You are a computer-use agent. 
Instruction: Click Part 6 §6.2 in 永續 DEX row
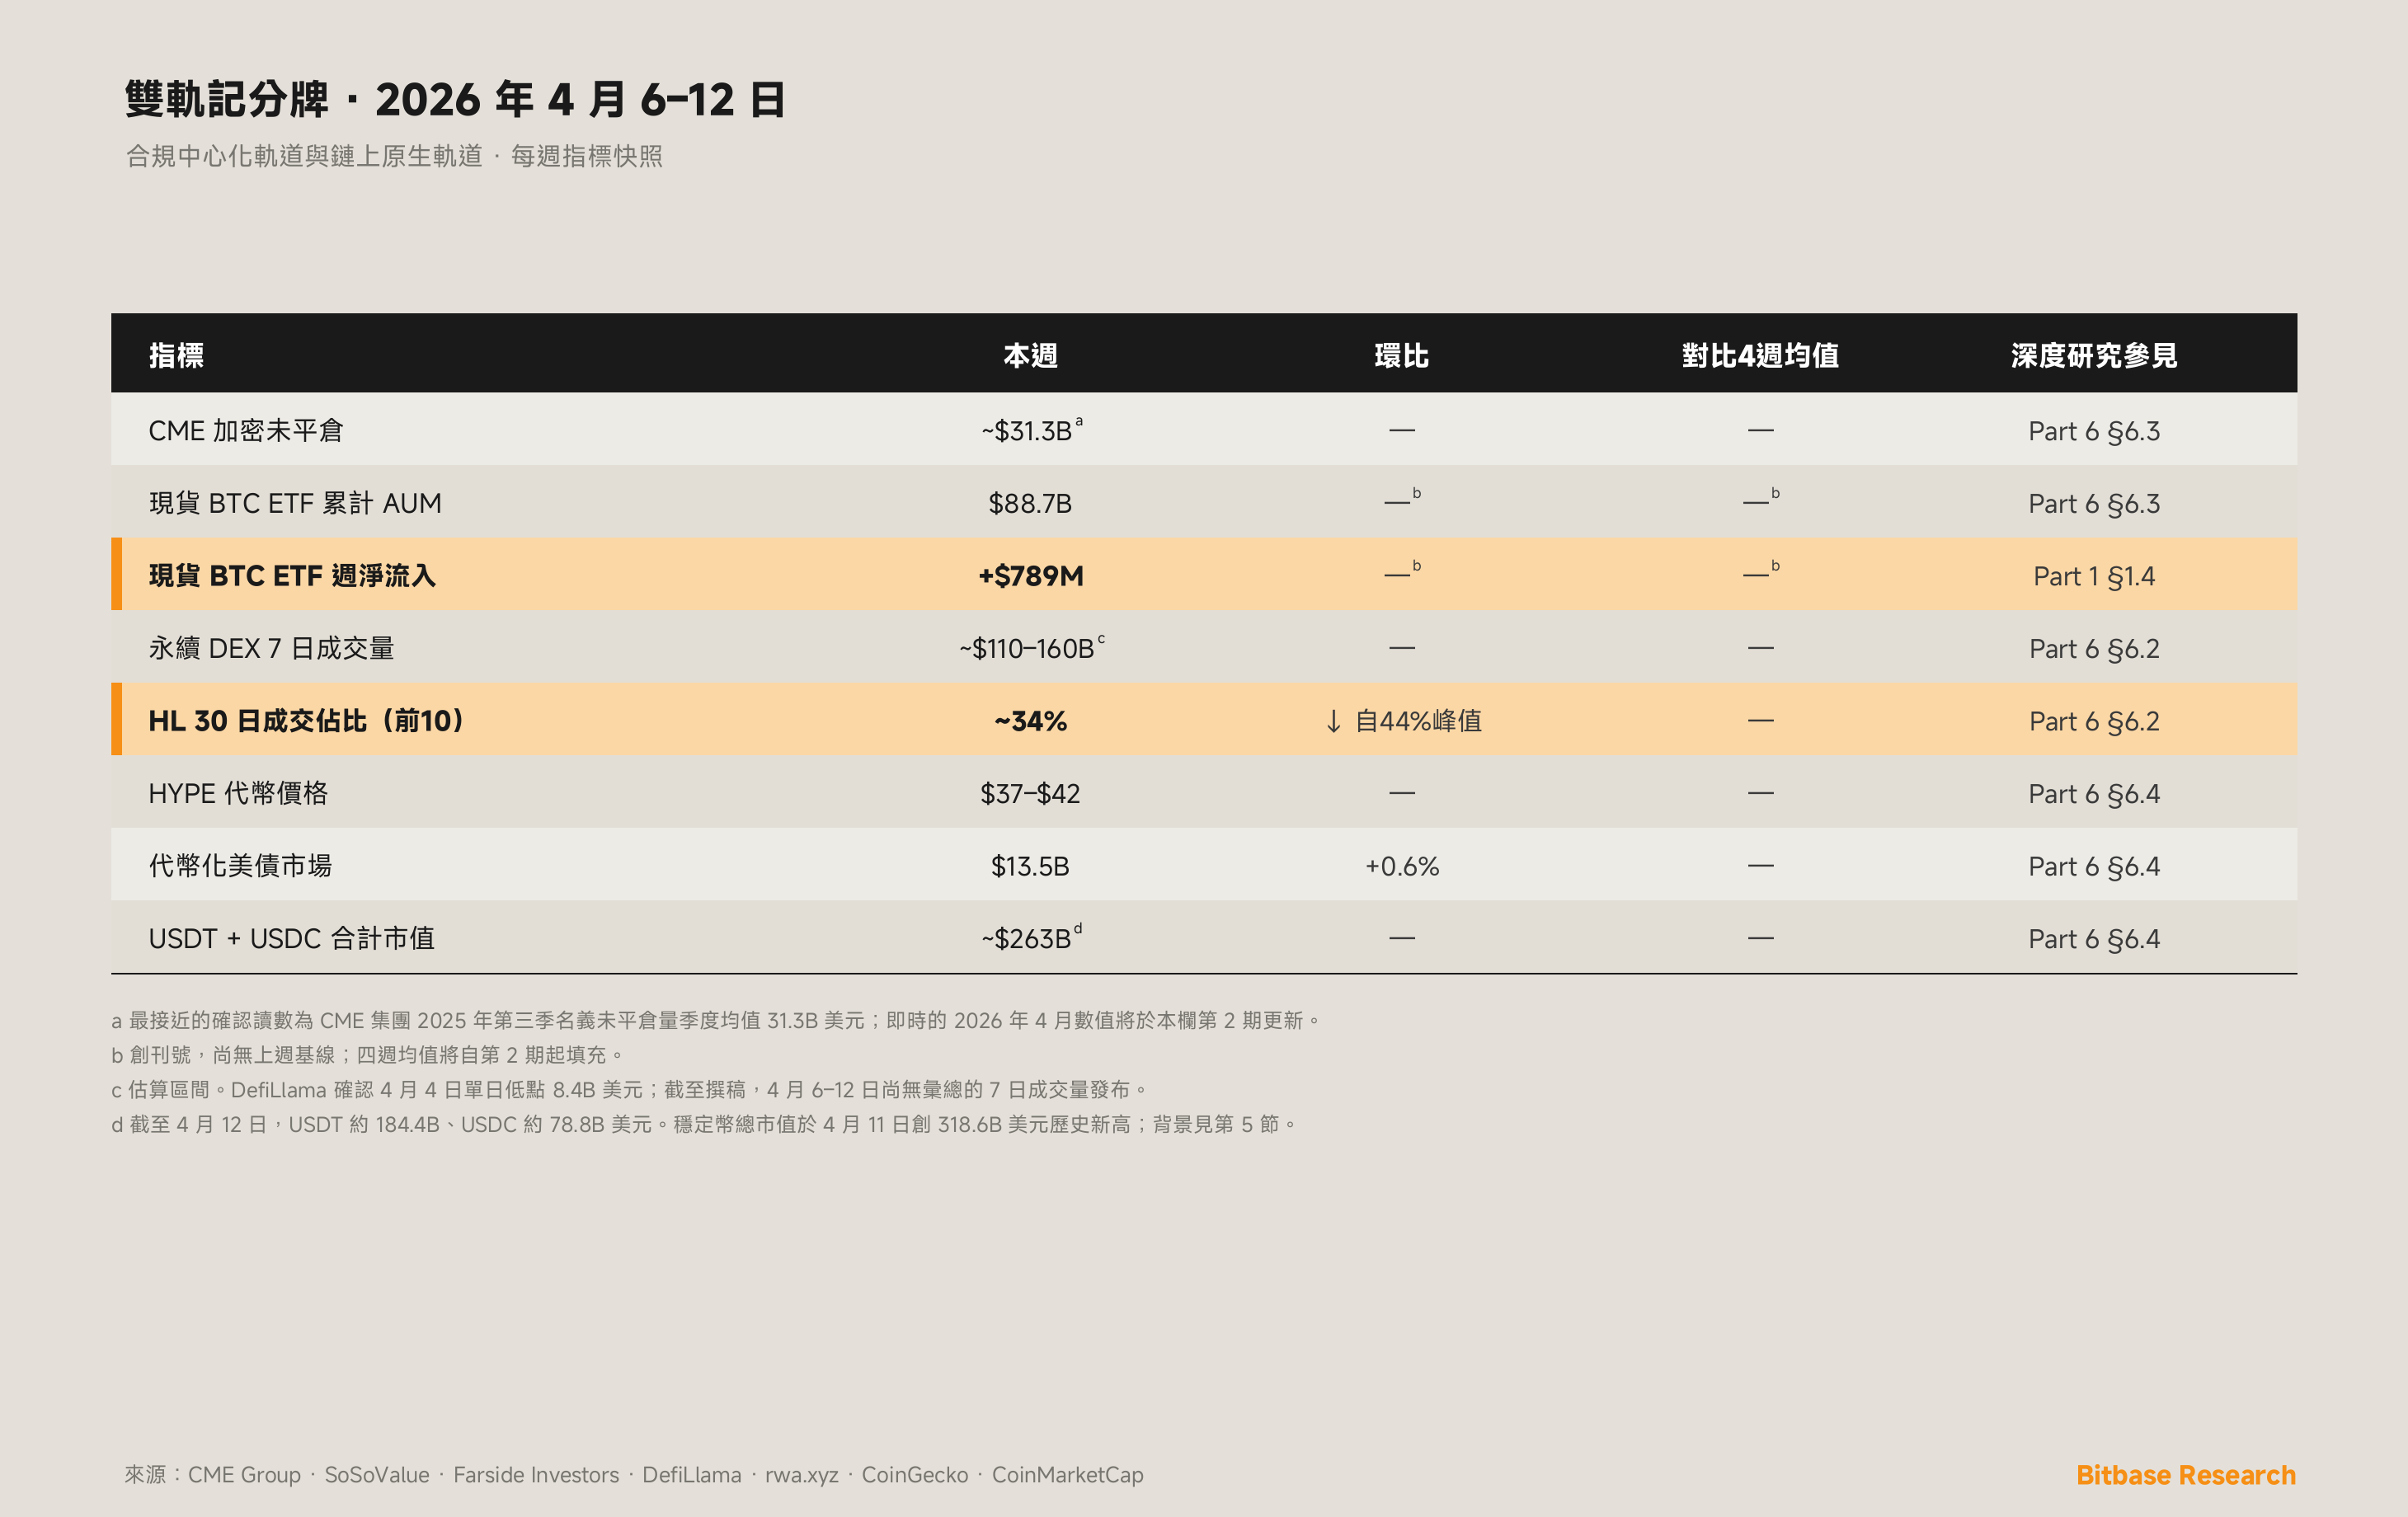[x=2094, y=648]
